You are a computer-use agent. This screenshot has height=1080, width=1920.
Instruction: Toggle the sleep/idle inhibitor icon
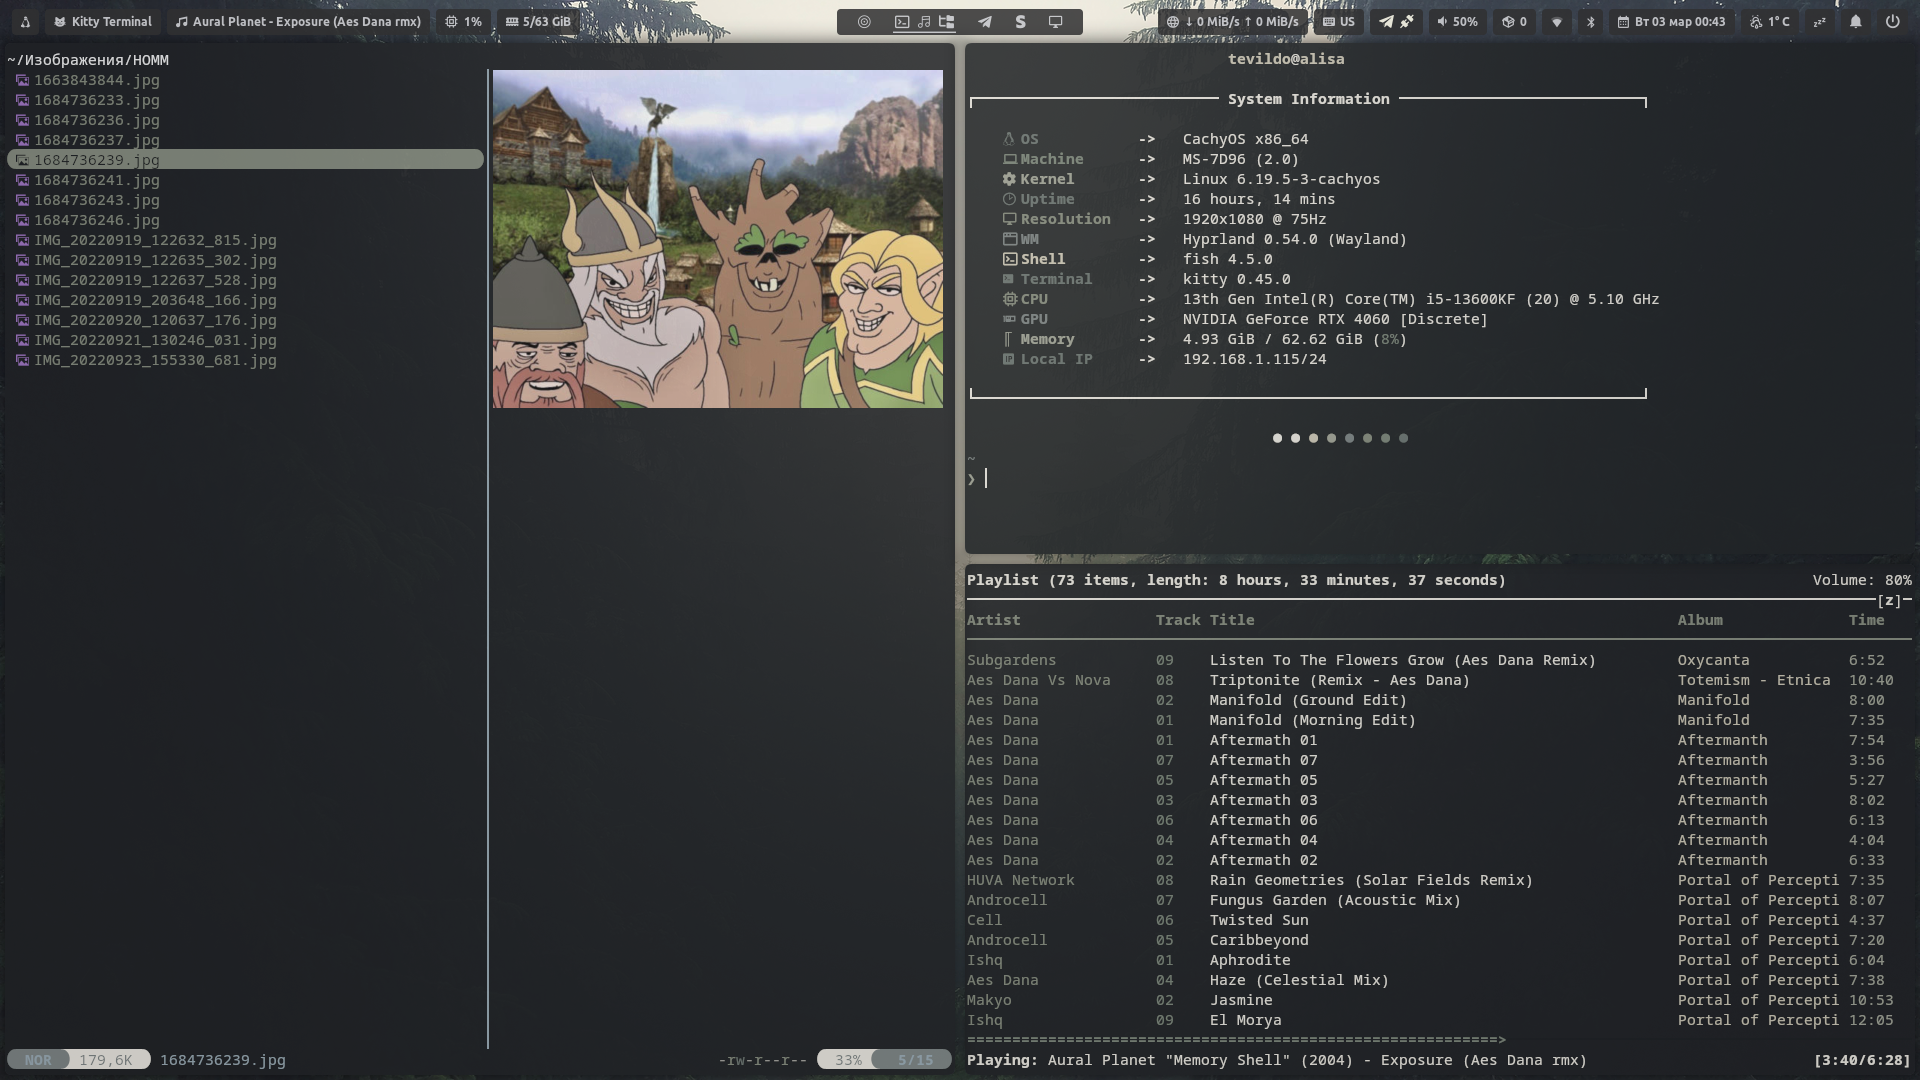(x=1819, y=21)
